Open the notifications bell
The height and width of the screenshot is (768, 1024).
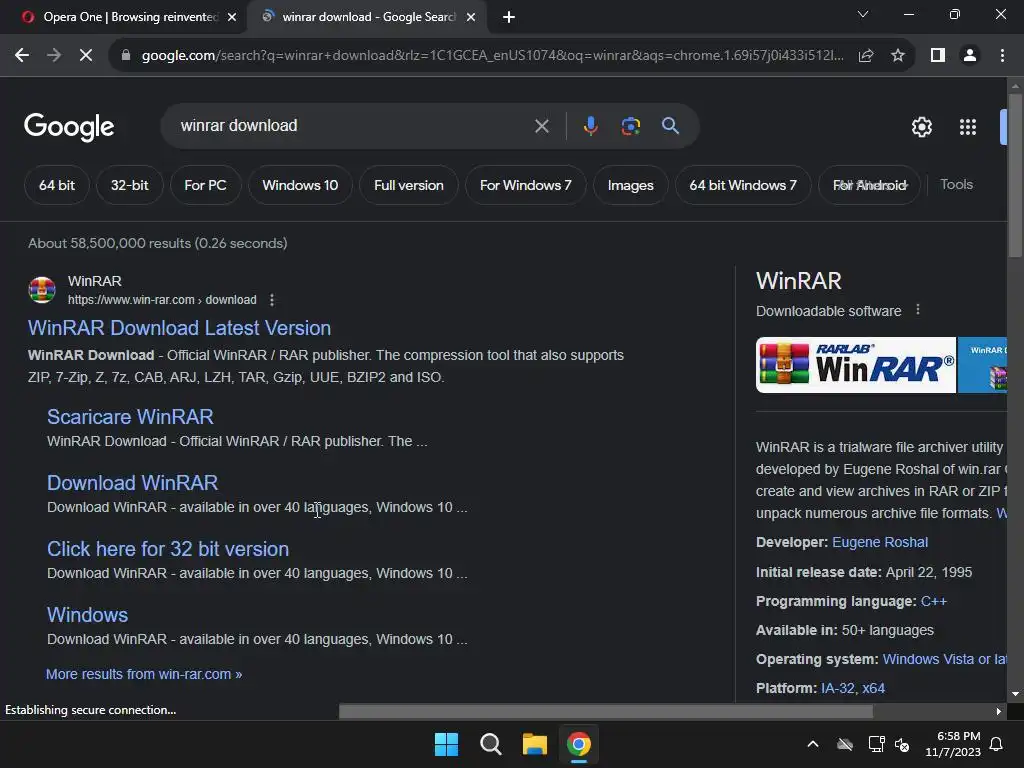pyautogui.click(x=997, y=744)
